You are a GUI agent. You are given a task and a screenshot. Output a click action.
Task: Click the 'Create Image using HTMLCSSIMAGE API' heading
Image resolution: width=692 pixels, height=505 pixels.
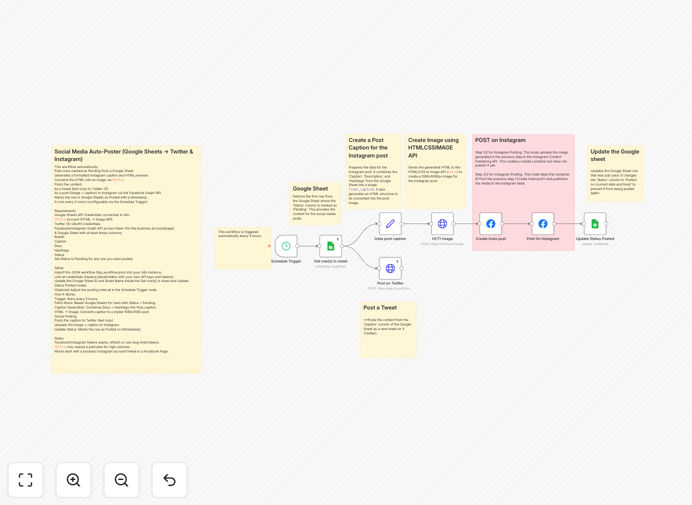tap(433, 147)
